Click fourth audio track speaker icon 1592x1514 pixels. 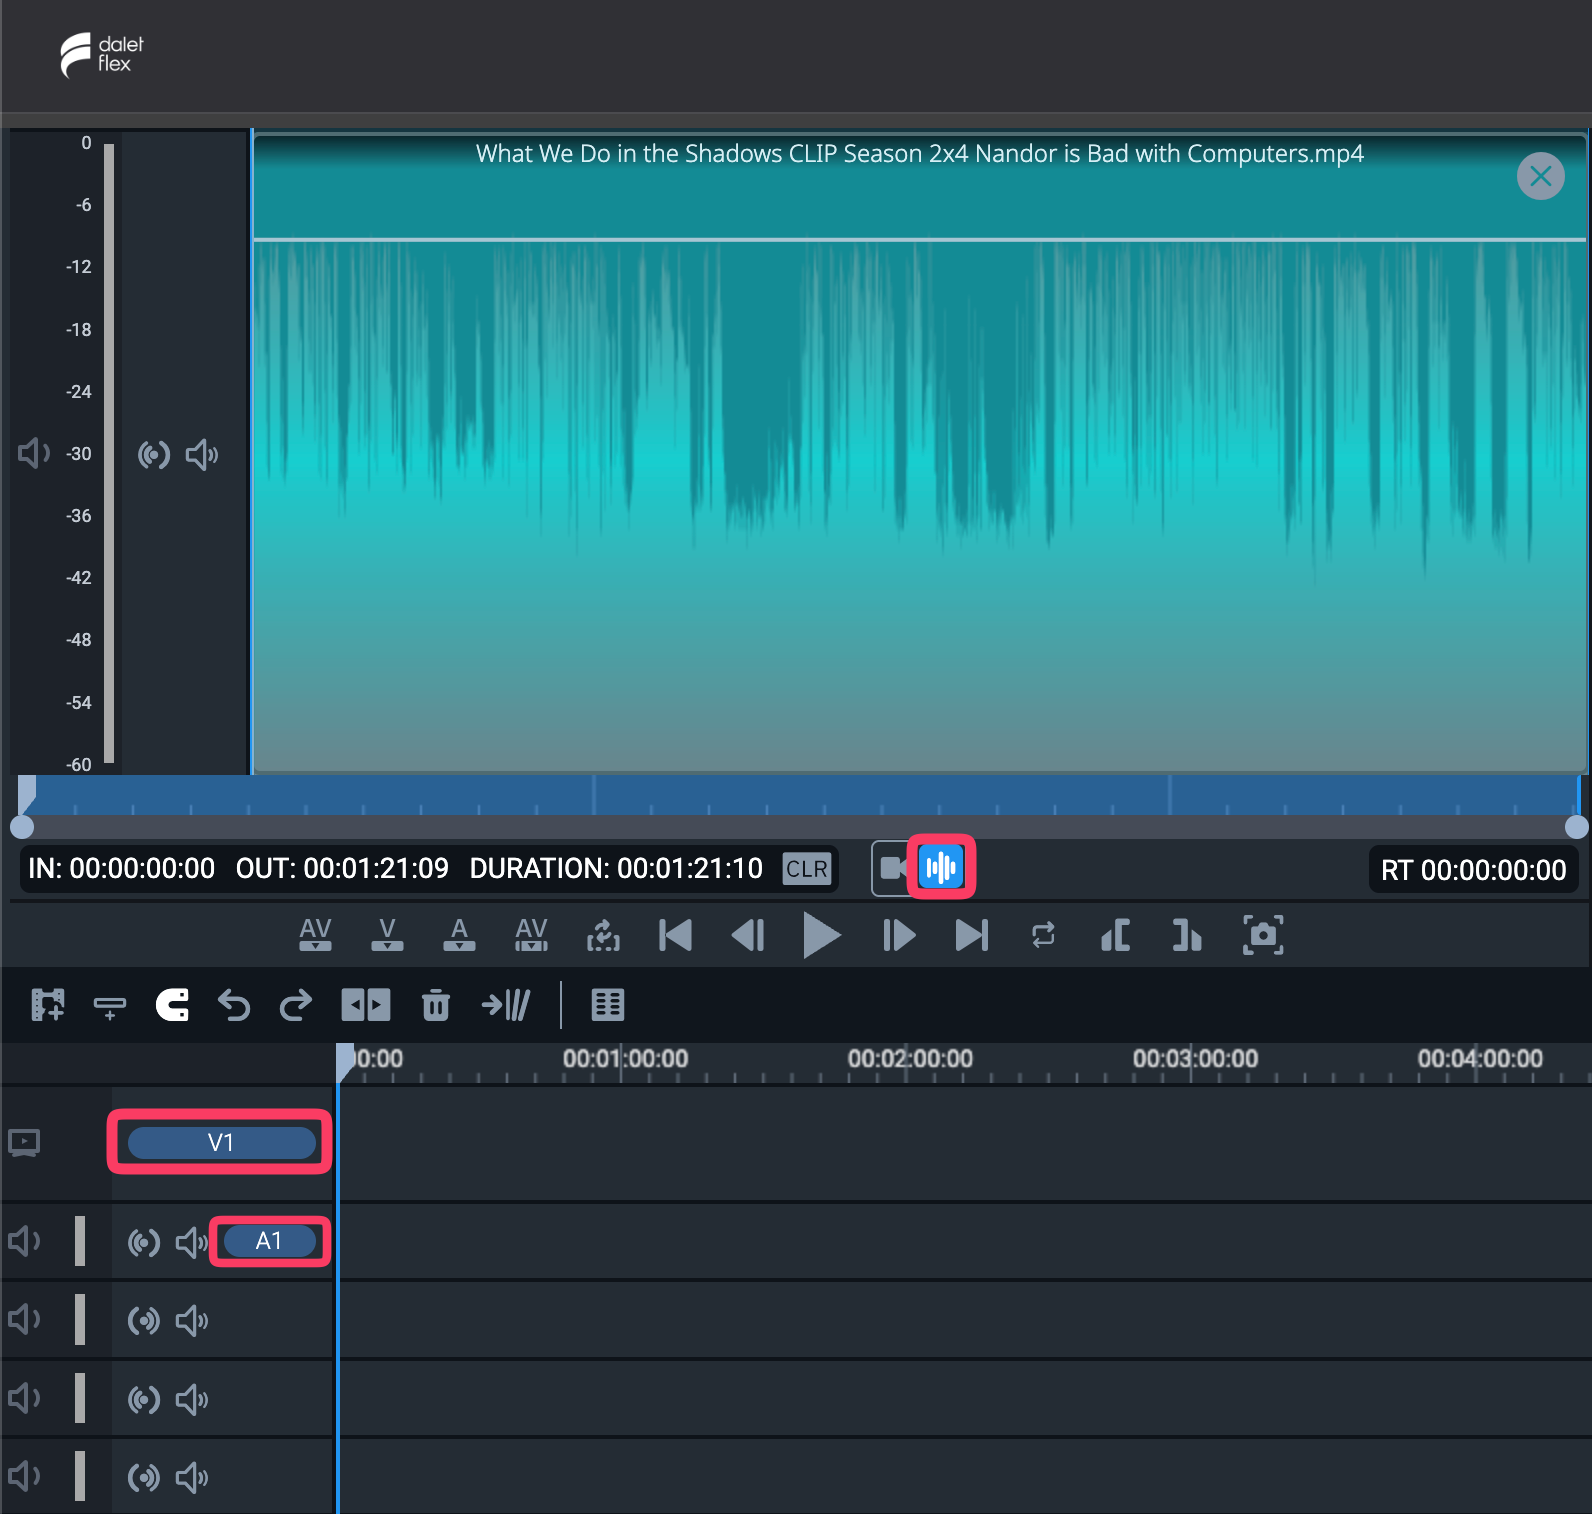tap(192, 1477)
